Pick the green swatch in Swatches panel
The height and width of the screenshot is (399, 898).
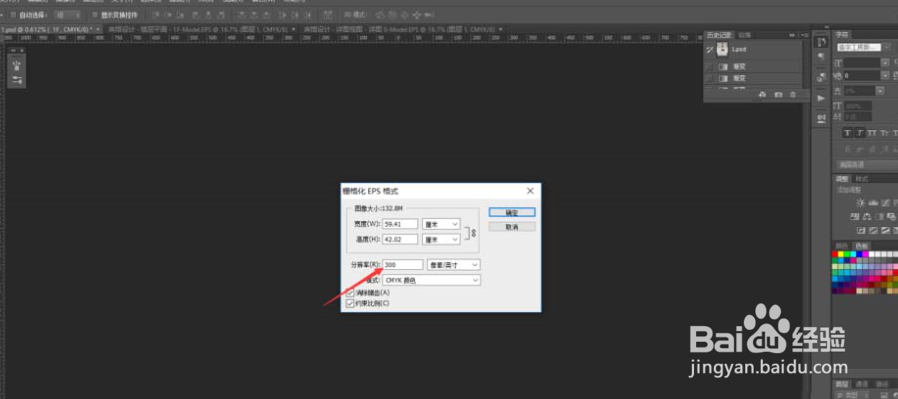point(847,254)
